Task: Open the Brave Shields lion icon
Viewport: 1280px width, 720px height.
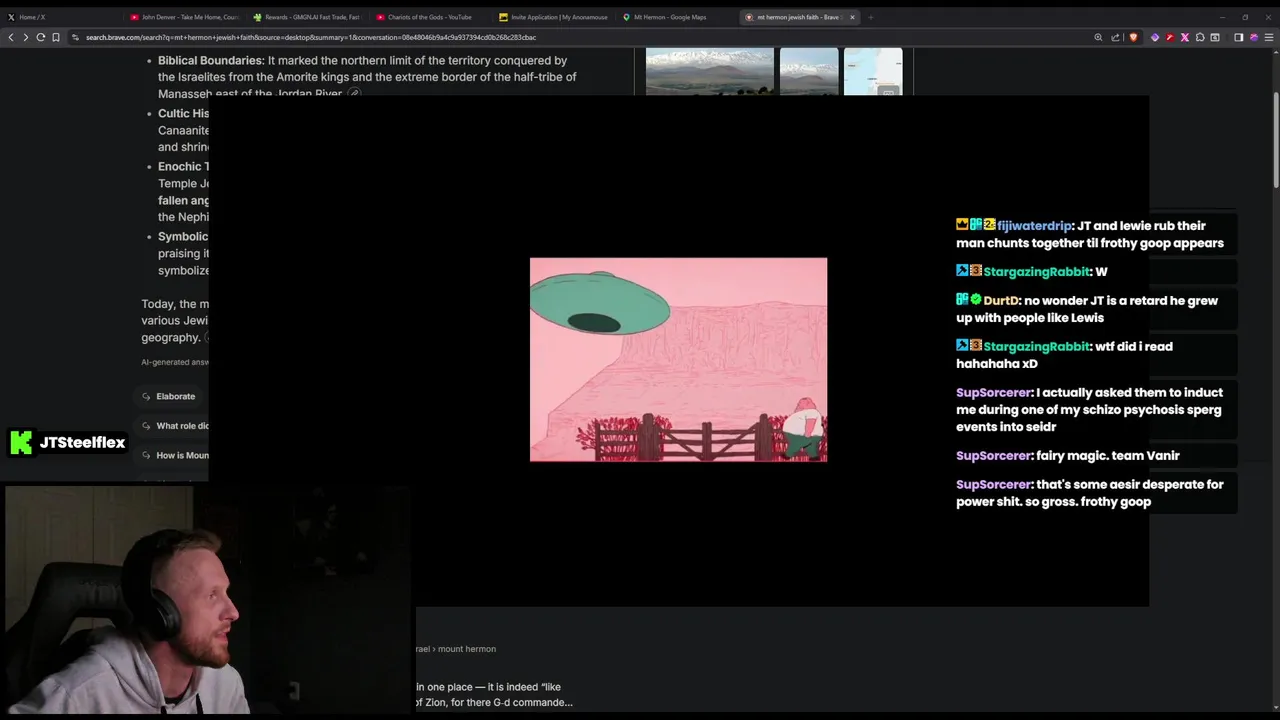Action: point(1133,37)
